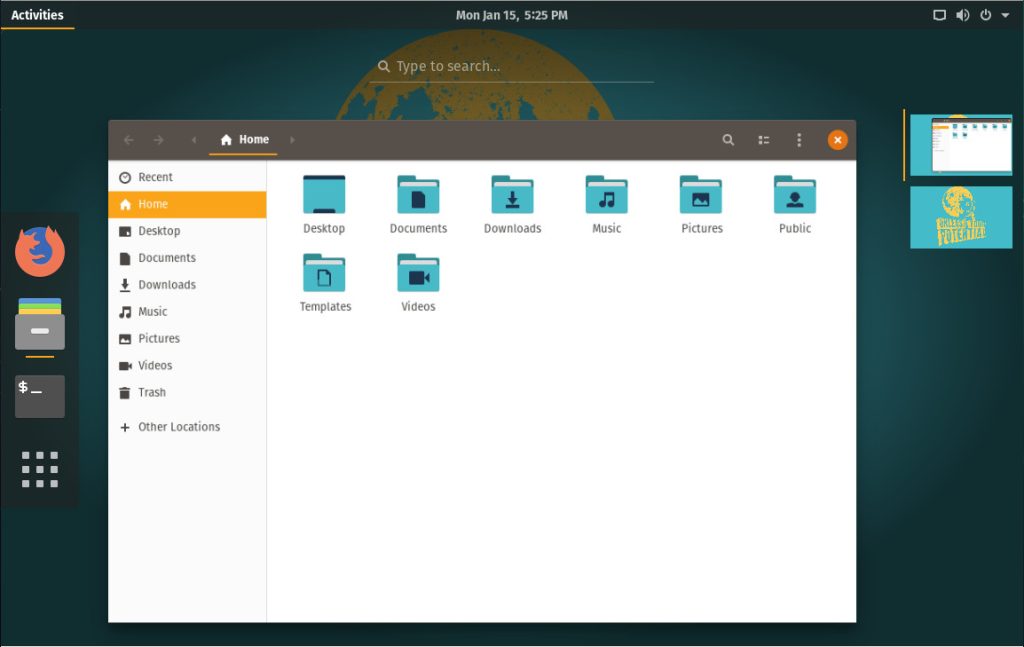Open the three-dot options menu
Screen dimensions: 1024x647
[x=799, y=140]
